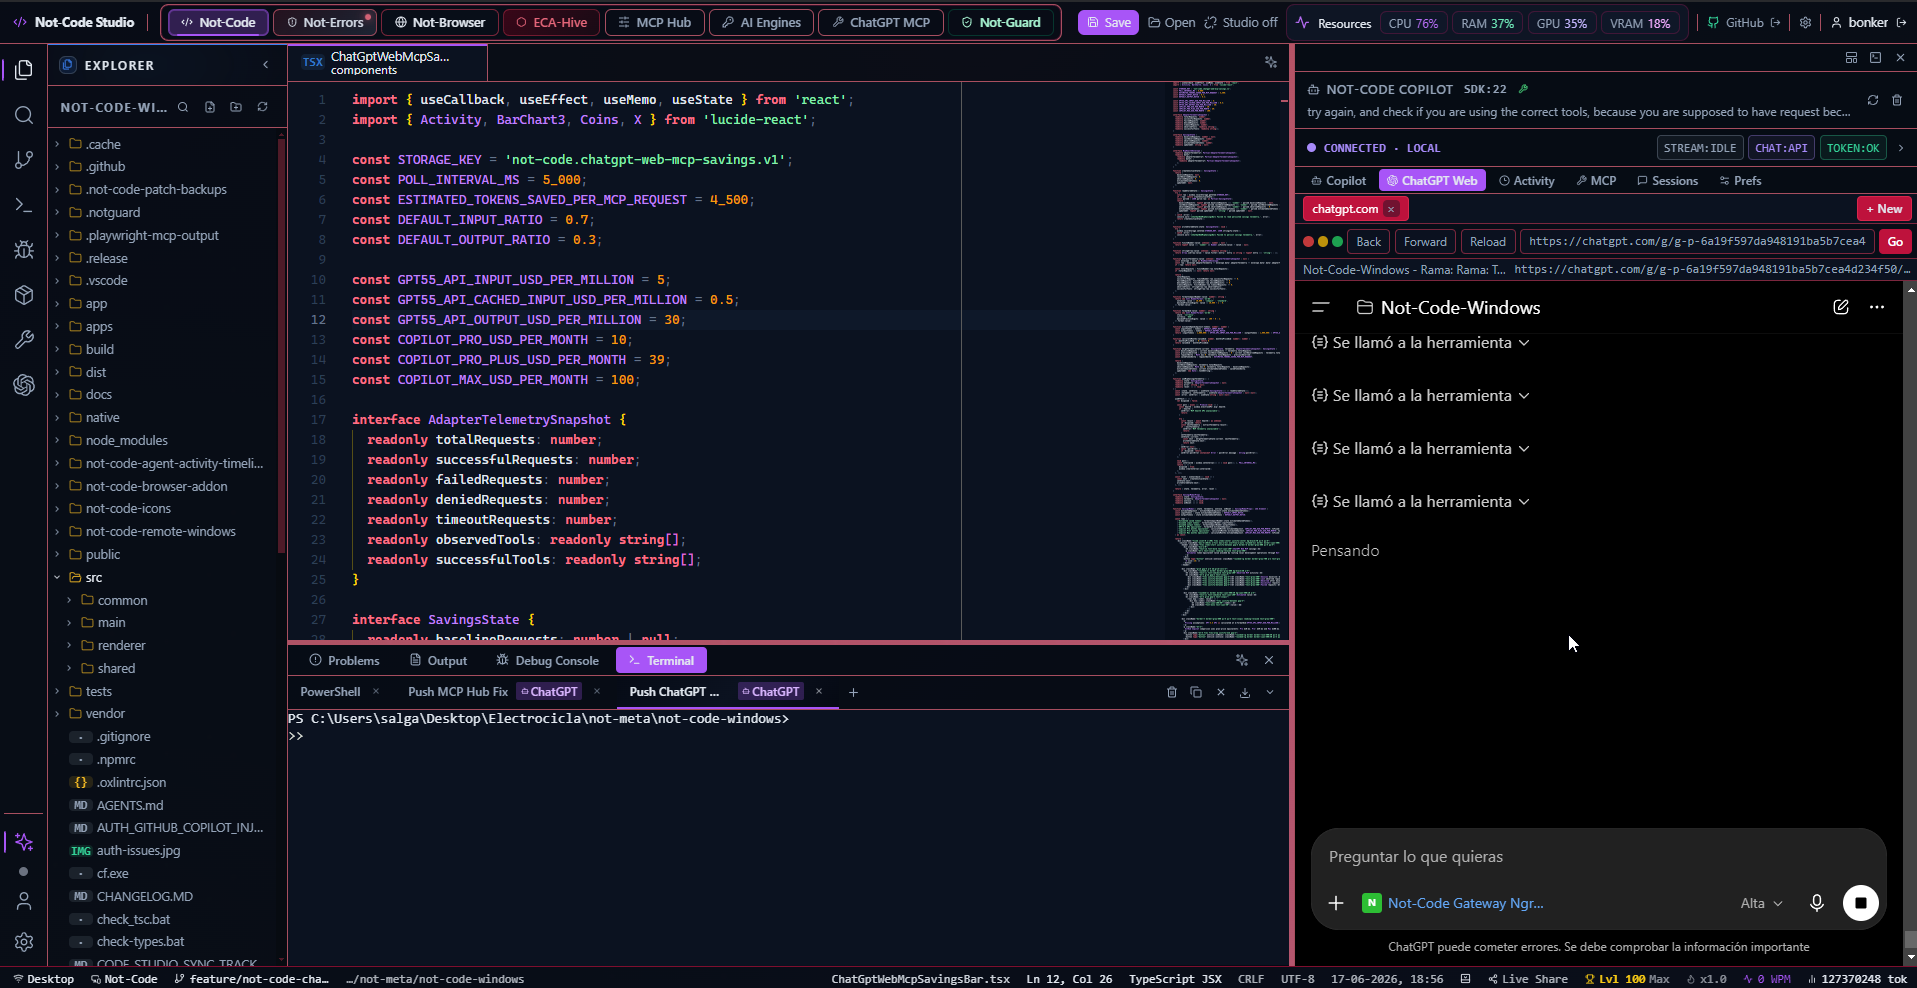Clear Copilot conversation with trash icon

pos(1897,100)
